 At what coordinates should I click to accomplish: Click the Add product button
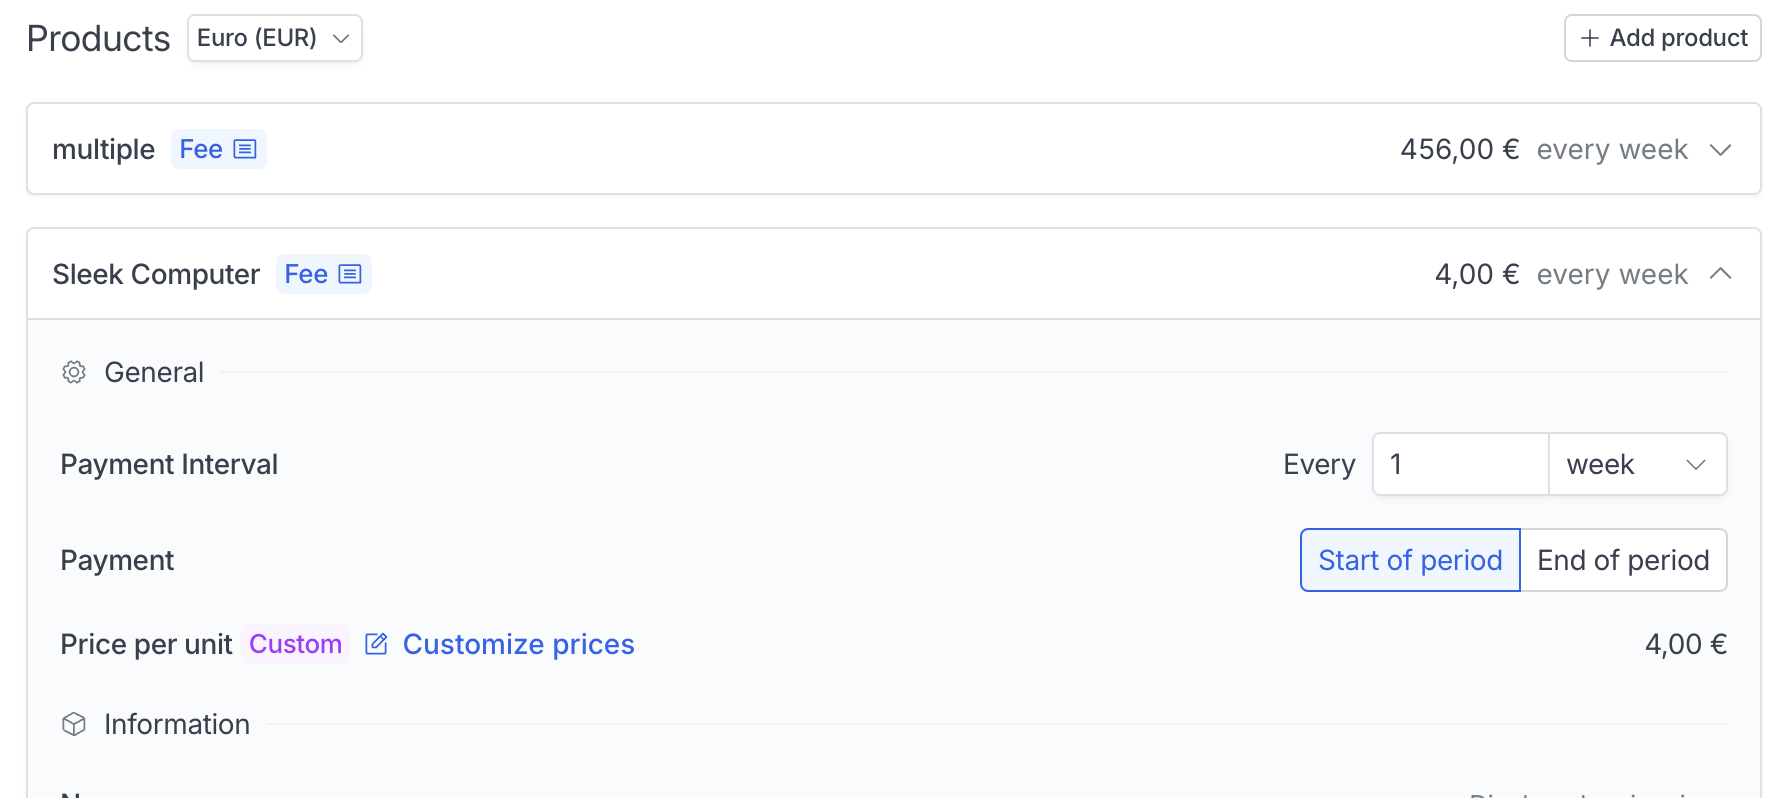point(1662,38)
